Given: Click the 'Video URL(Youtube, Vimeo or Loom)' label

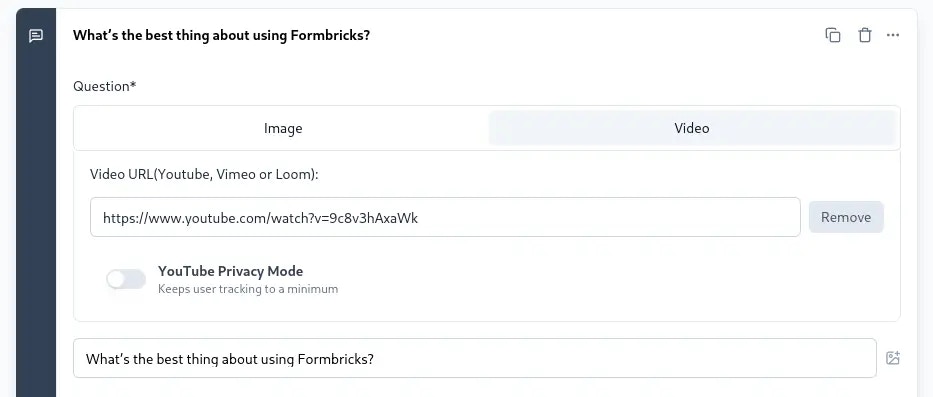Looking at the screenshot, I should pos(205,174).
